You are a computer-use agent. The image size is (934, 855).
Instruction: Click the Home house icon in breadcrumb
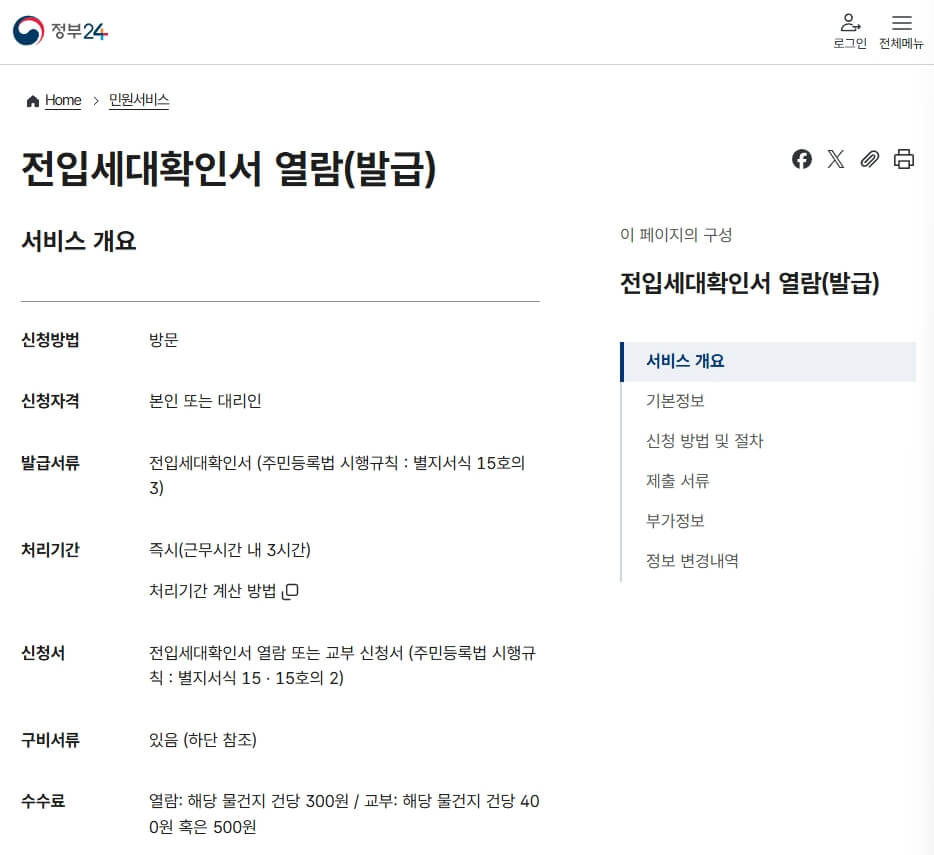(x=33, y=100)
